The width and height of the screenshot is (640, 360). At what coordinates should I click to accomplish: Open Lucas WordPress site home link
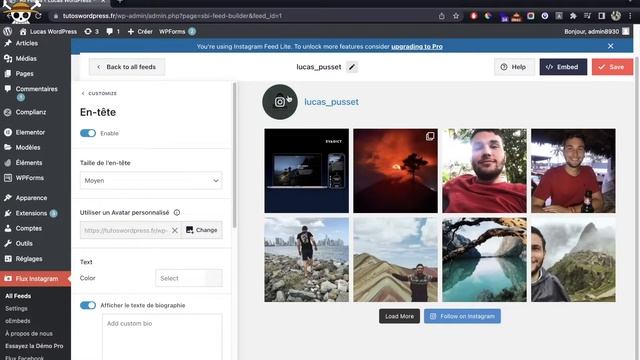click(48, 31)
